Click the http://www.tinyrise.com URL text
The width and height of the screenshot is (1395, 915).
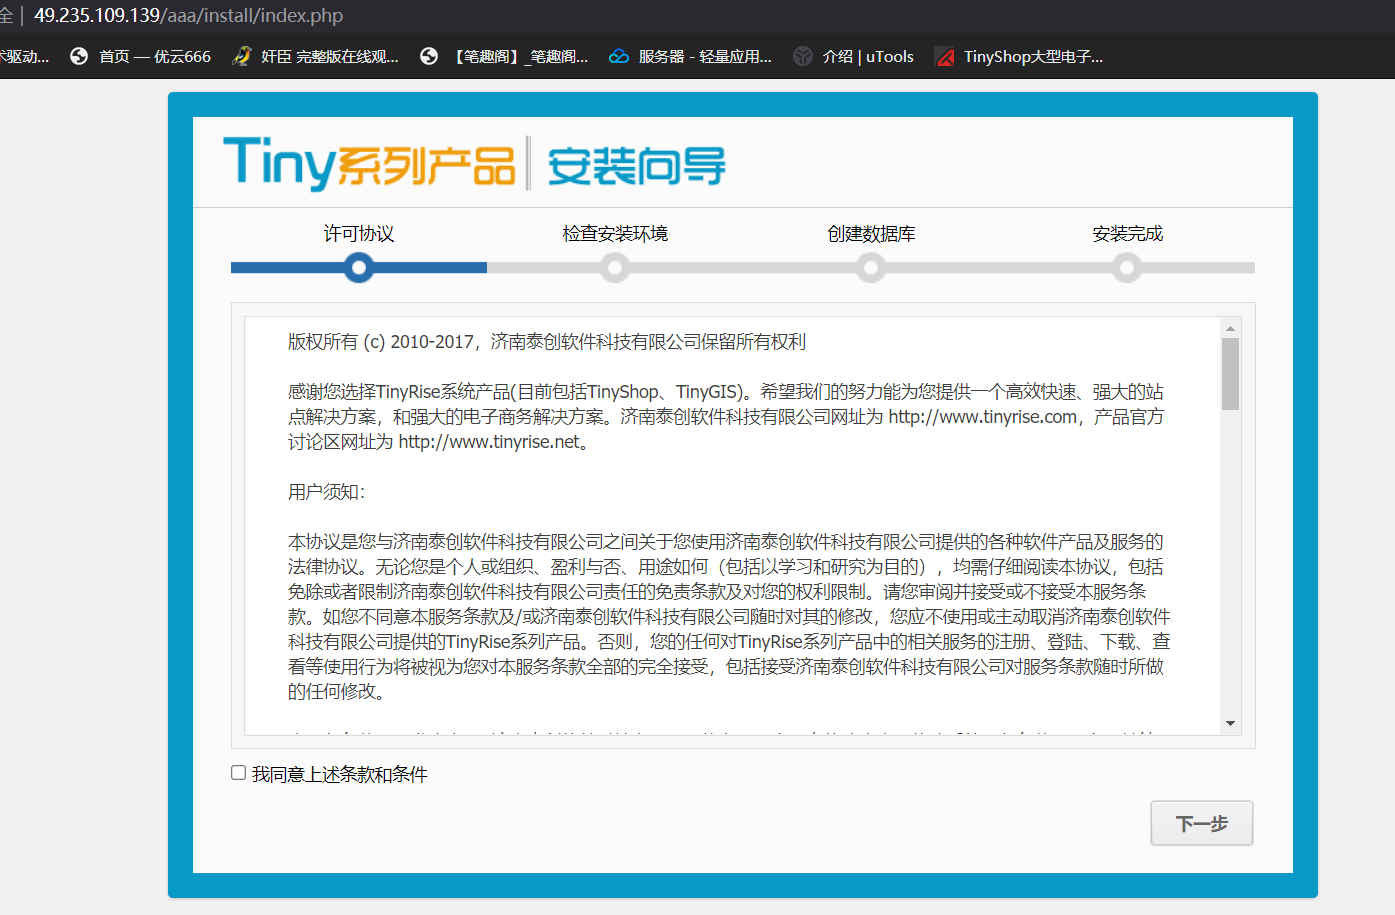tap(983, 417)
